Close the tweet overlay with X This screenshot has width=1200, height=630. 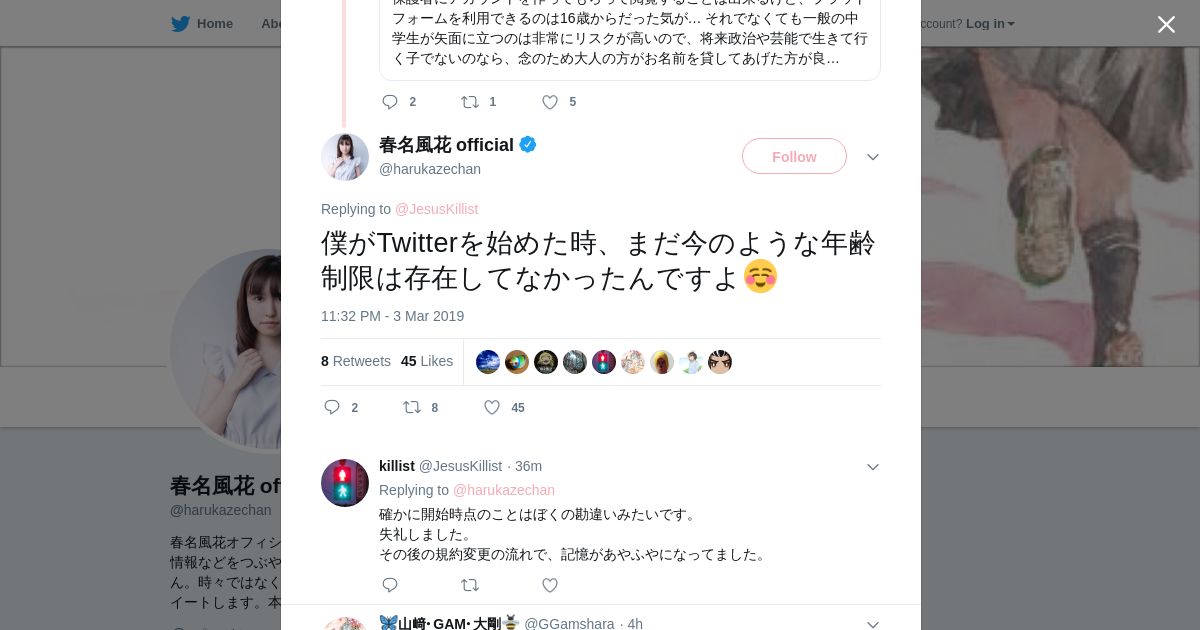click(1166, 25)
